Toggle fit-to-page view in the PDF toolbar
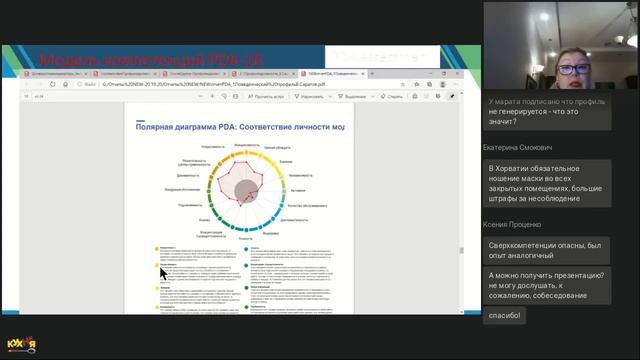Viewport: 640px width, 360px height. [236, 96]
